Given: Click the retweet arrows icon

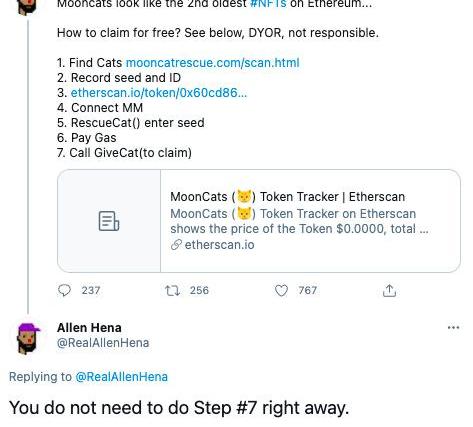Looking at the screenshot, I should 173,291.
